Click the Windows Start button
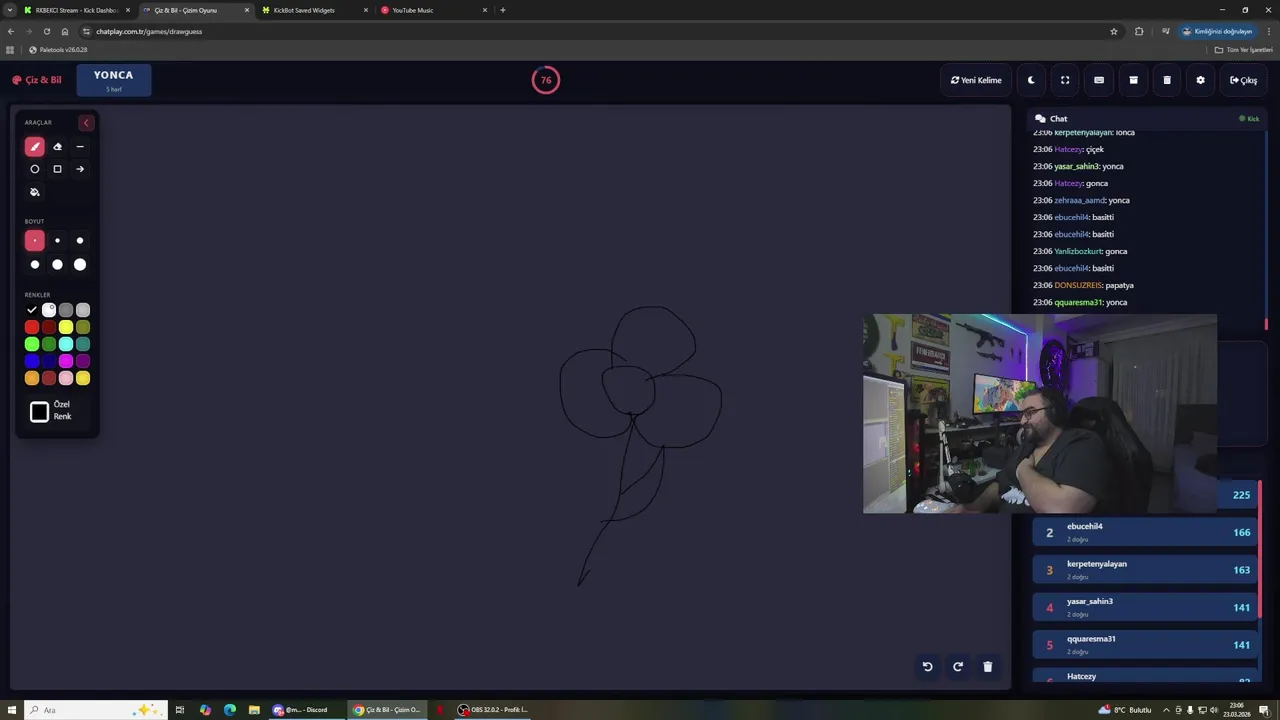This screenshot has height=720, width=1280. (x=9, y=710)
